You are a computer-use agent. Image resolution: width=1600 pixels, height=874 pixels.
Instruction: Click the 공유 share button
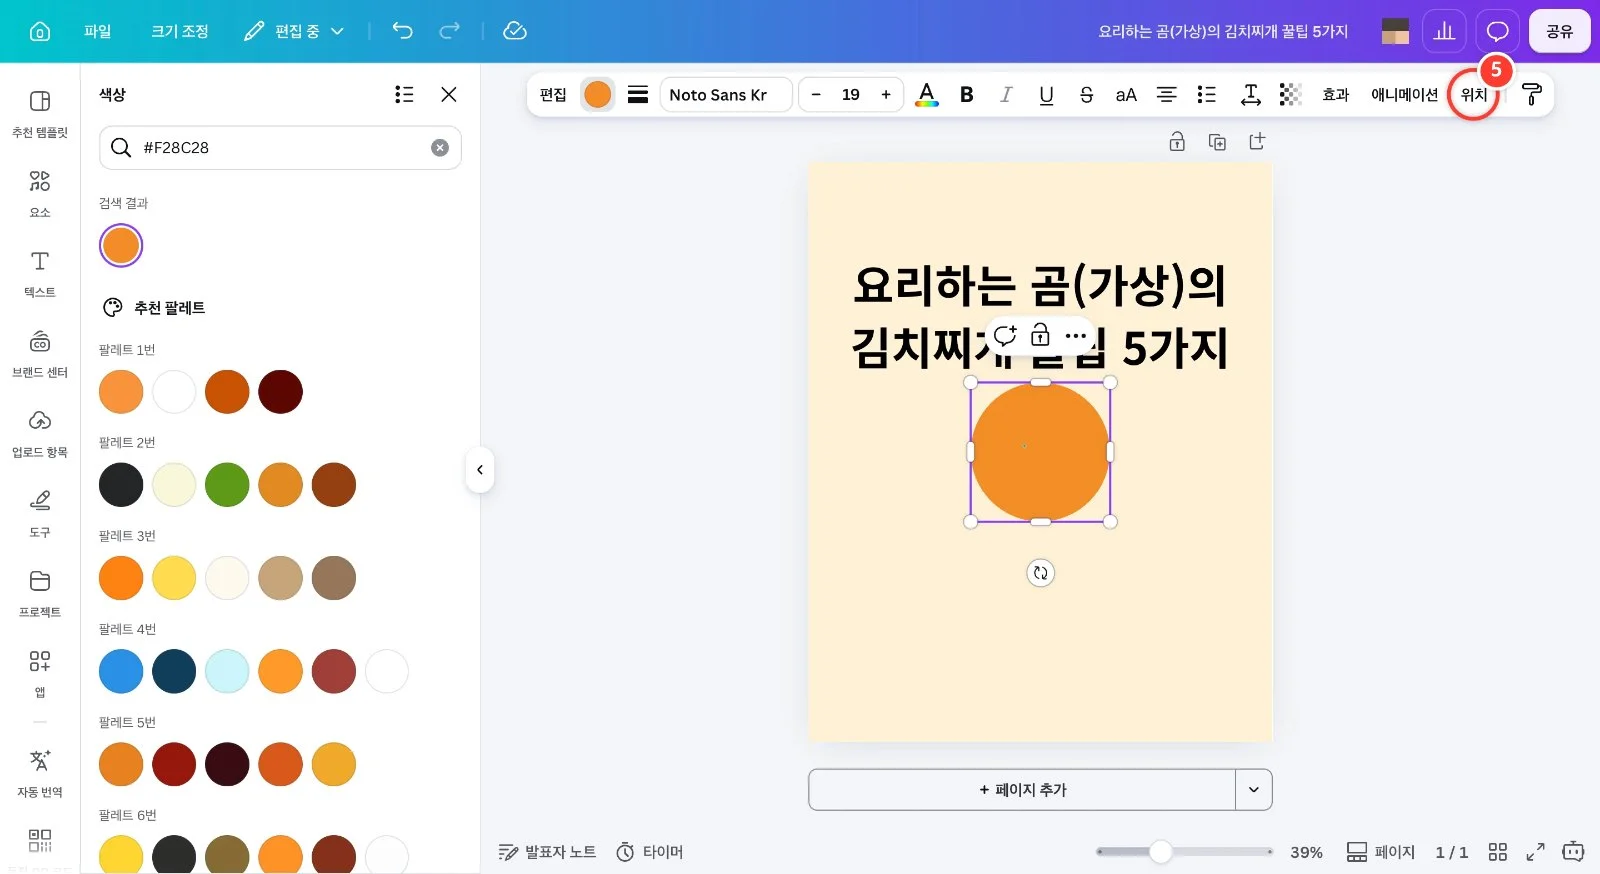[1560, 31]
